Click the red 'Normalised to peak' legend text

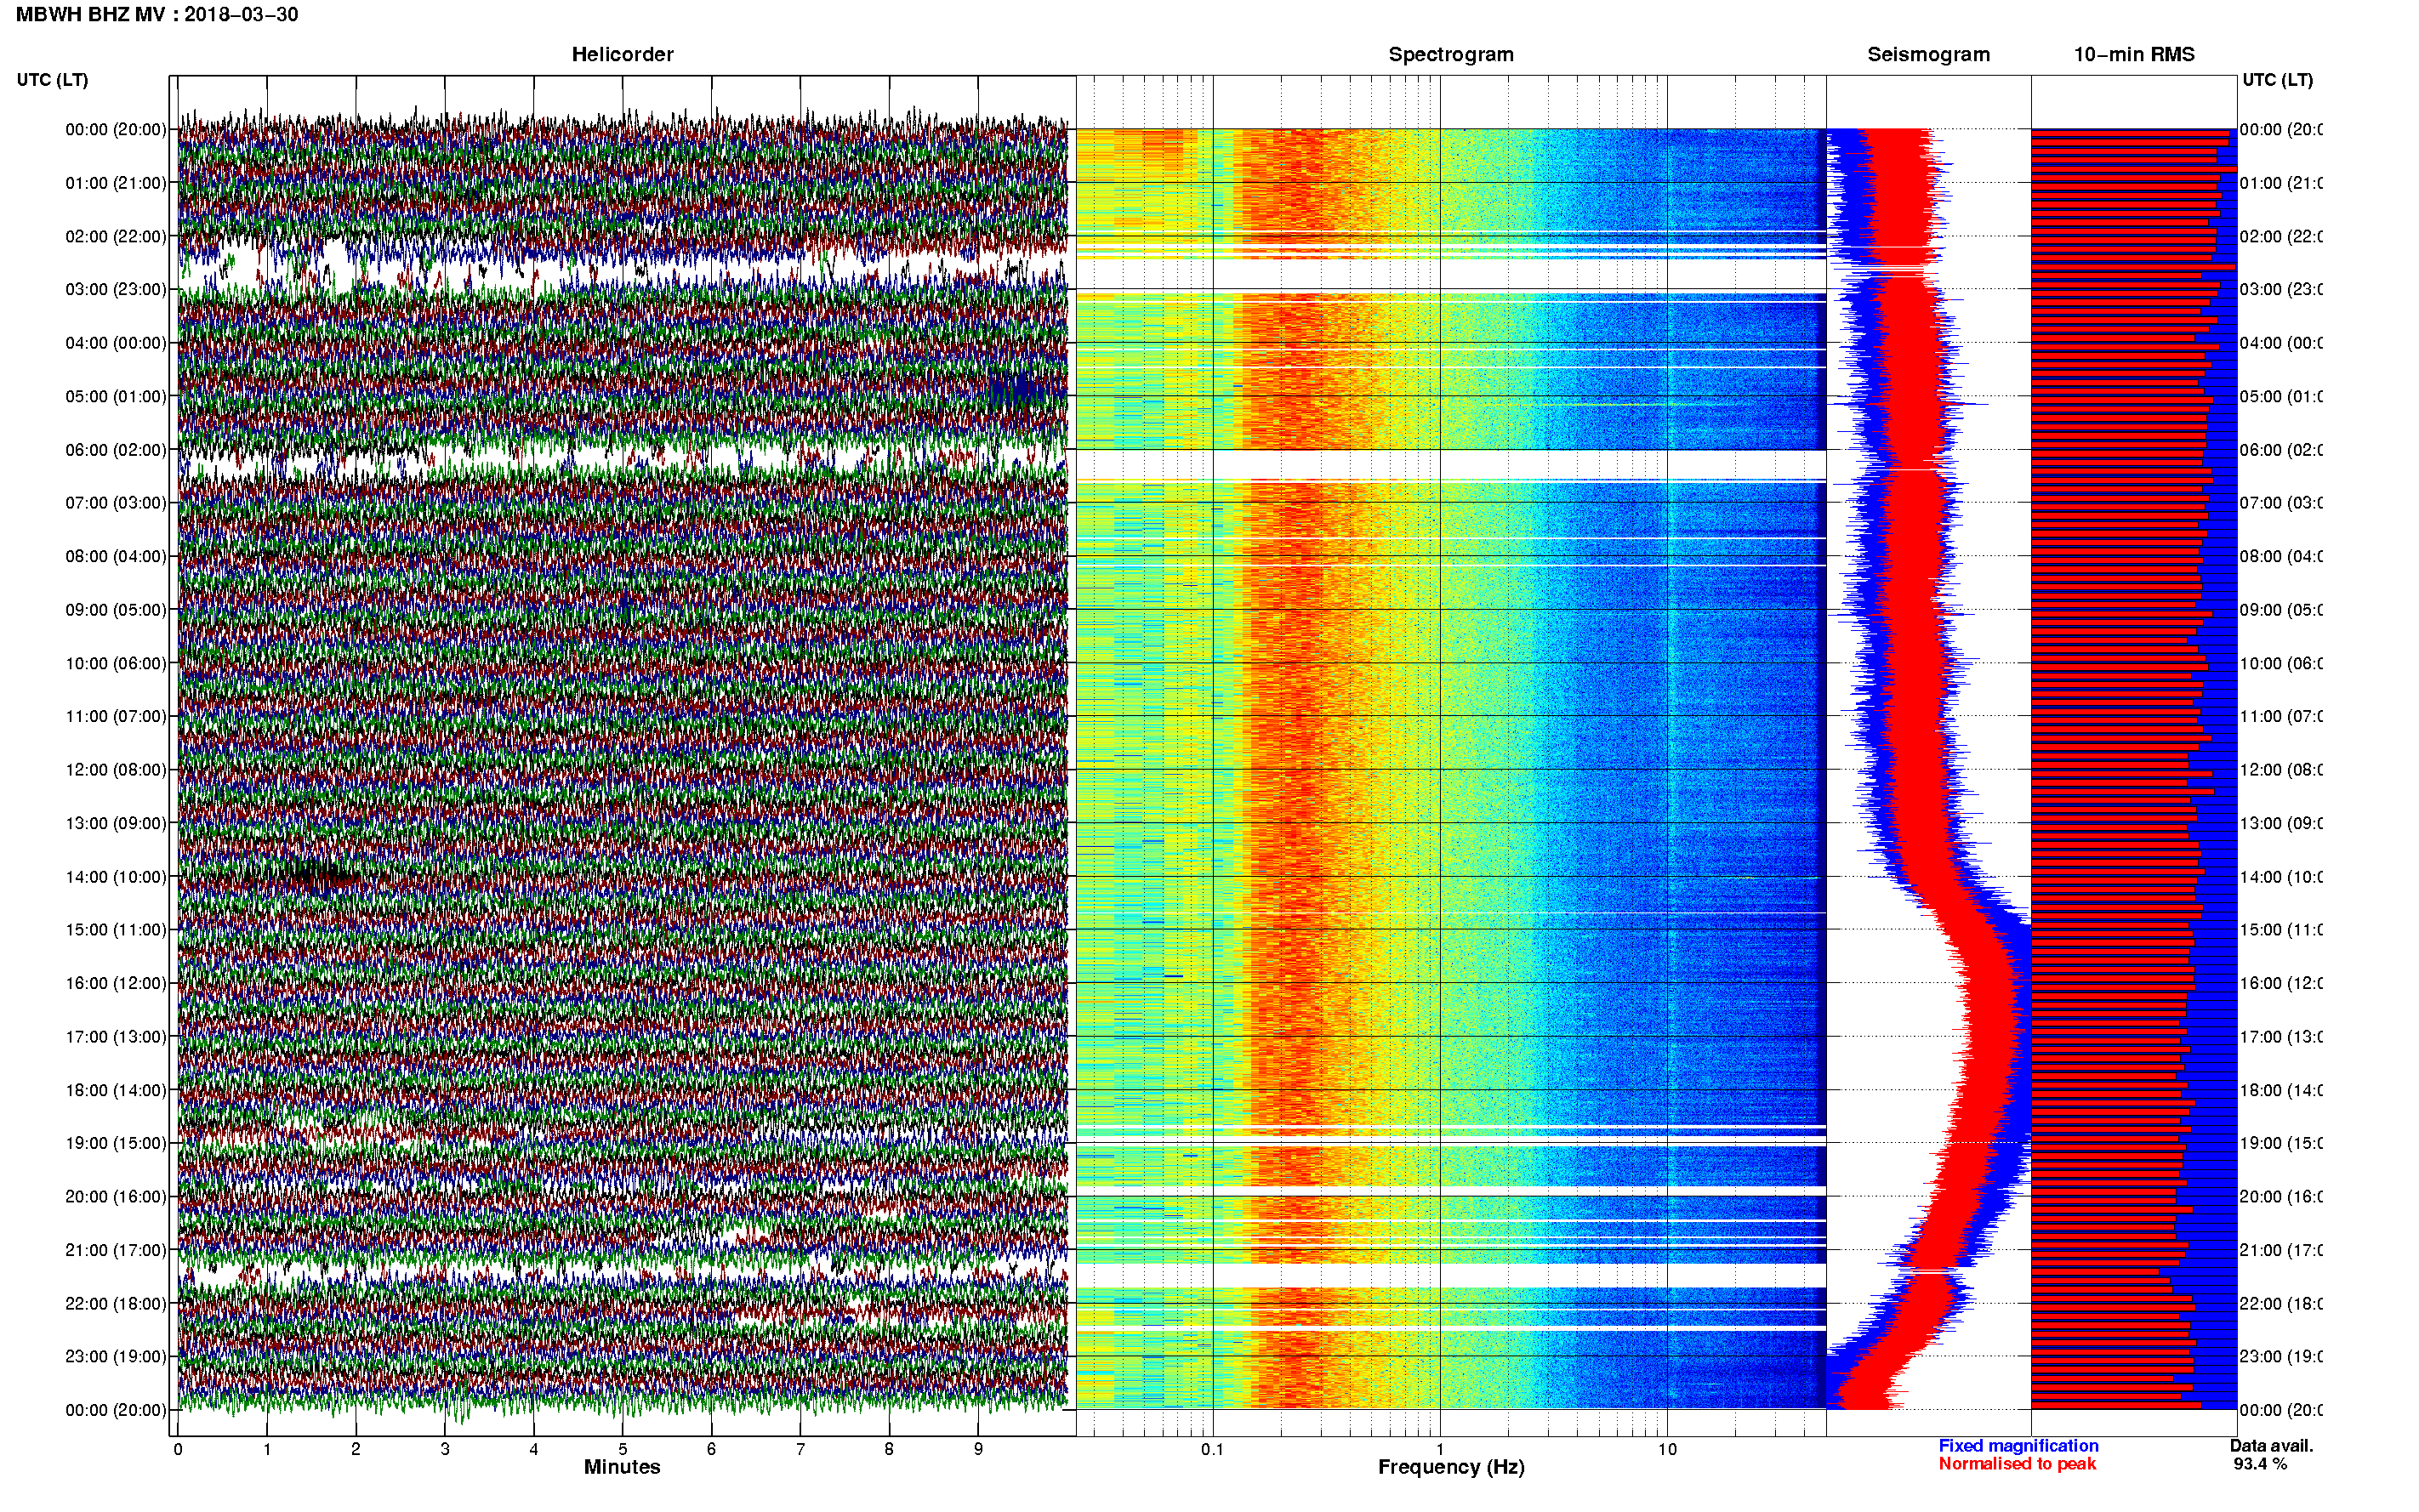[x=2017, y=1464]
